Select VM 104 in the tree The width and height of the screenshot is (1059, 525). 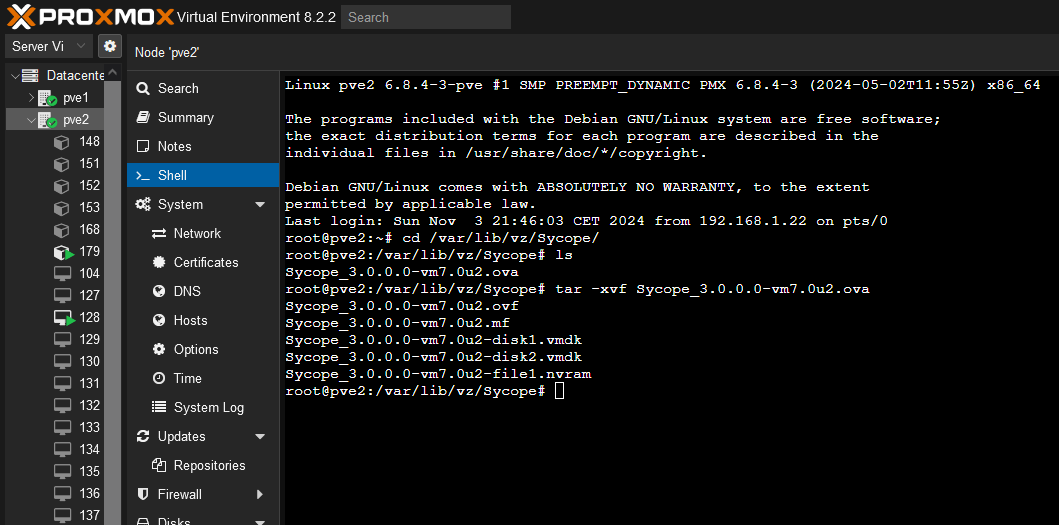point(89,273)
